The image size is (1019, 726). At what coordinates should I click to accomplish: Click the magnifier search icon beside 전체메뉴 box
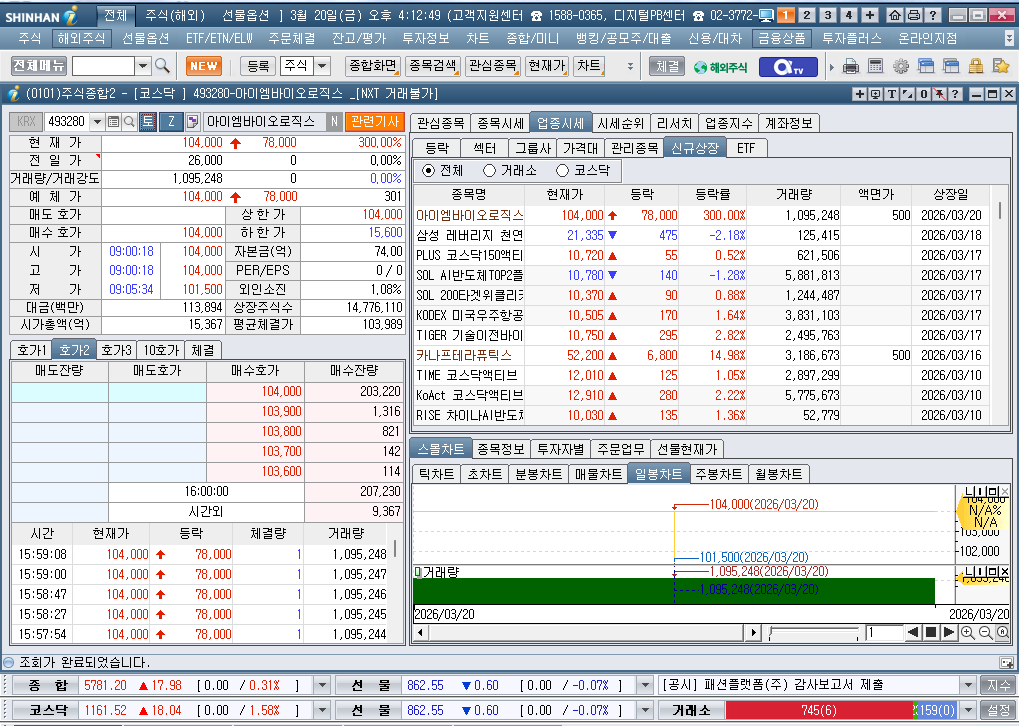(162, 66)
